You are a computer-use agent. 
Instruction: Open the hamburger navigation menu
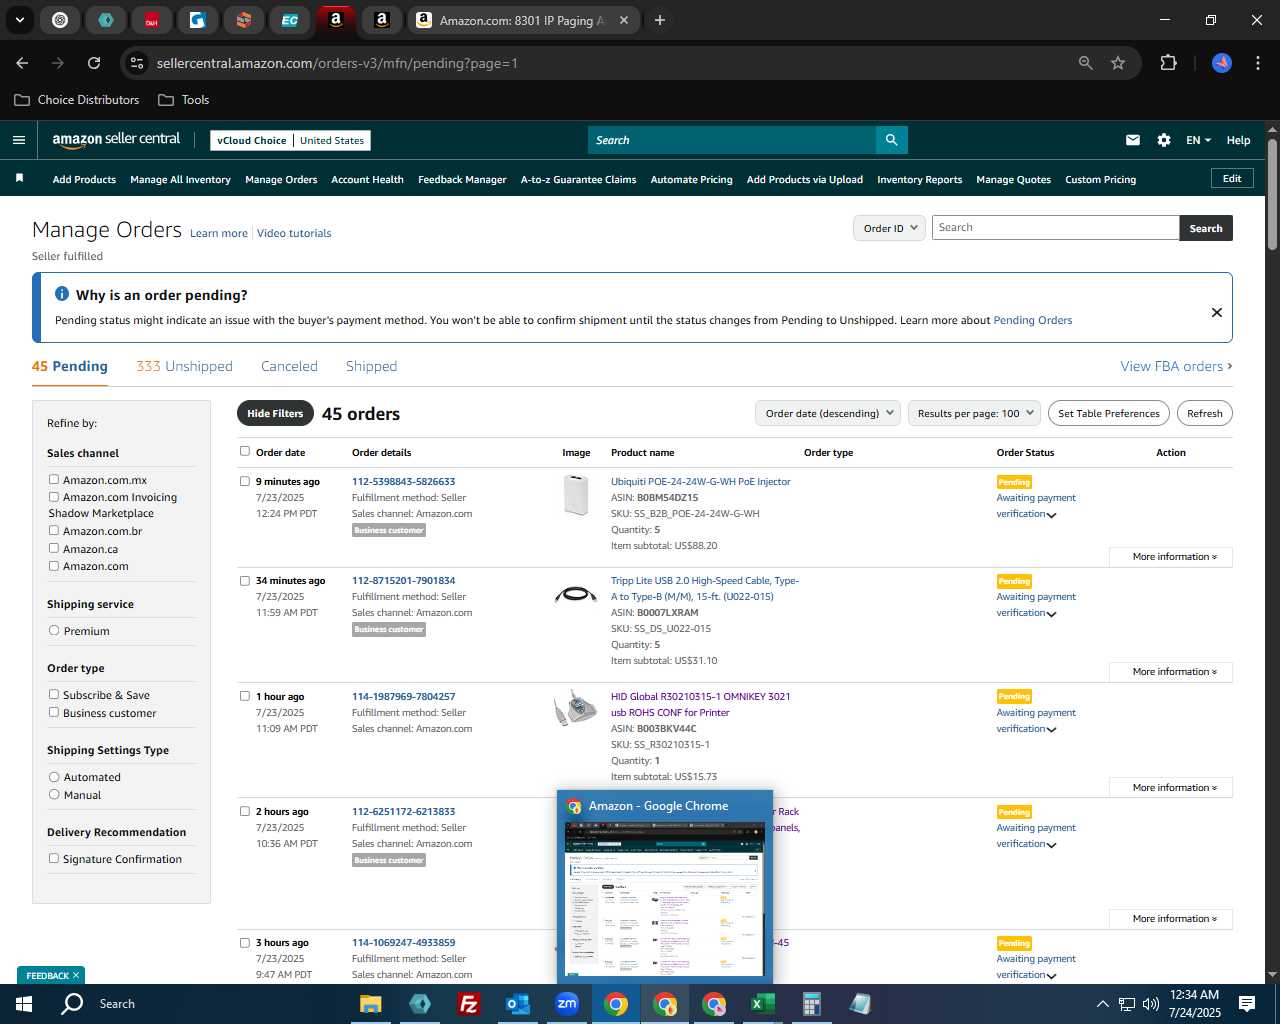pos(19,140)
